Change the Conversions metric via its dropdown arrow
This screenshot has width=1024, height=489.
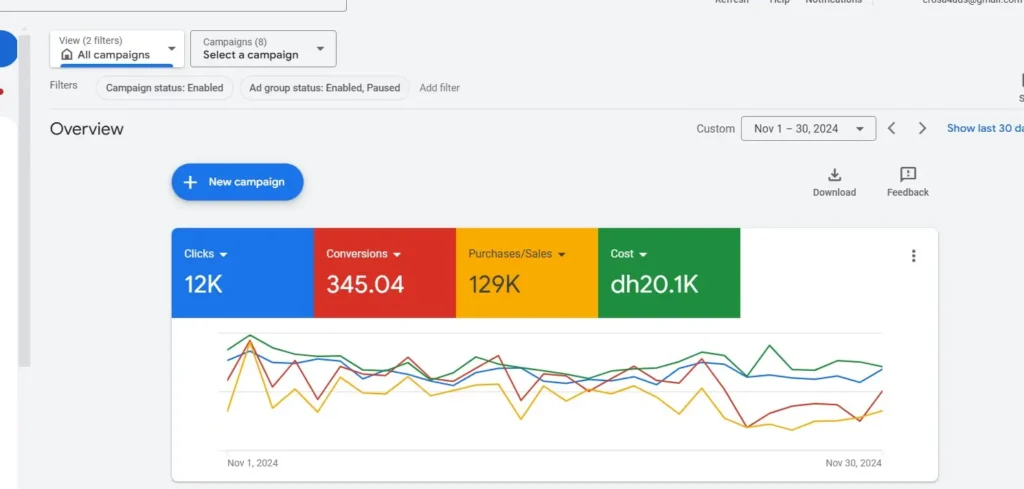pyautogui.click(x=397, y=255)
